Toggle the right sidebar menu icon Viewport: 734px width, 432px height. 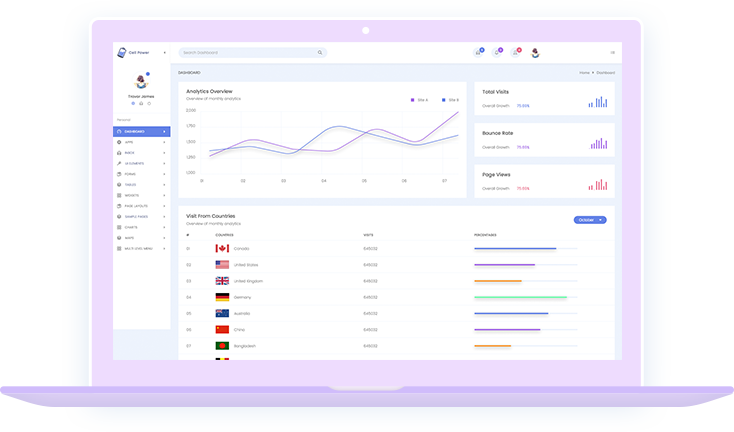tap(612, 53)
